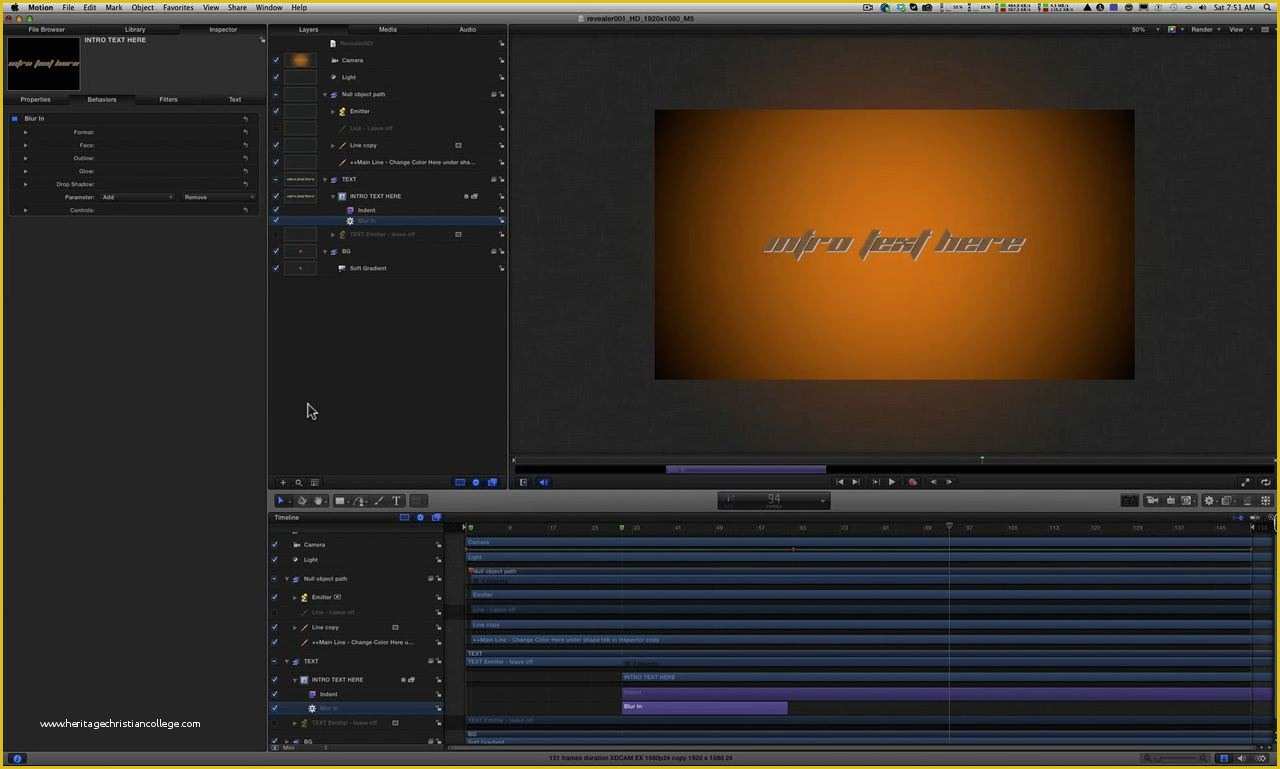
Task: Switch to the Library tab
Action: click(135, 29)
